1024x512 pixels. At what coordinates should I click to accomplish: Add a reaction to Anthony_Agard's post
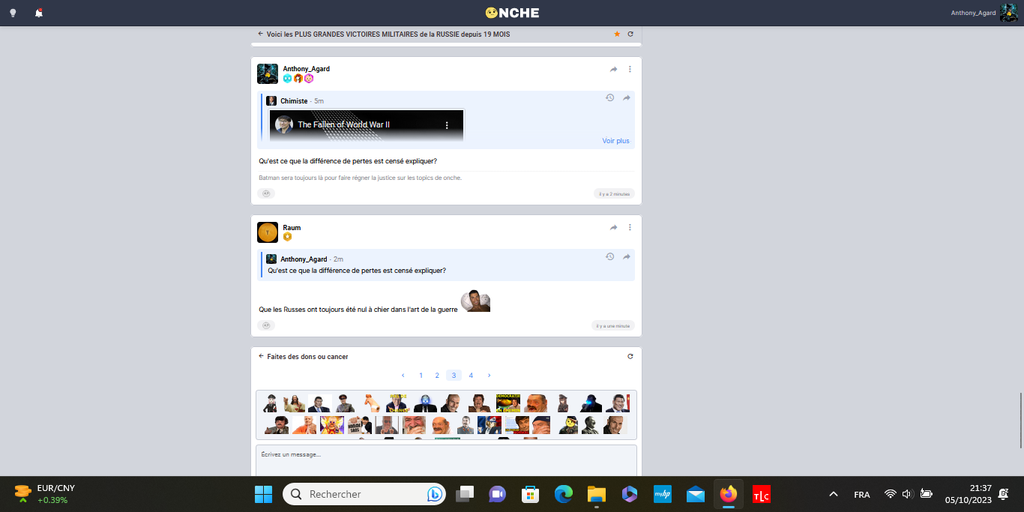pos(266,193)
